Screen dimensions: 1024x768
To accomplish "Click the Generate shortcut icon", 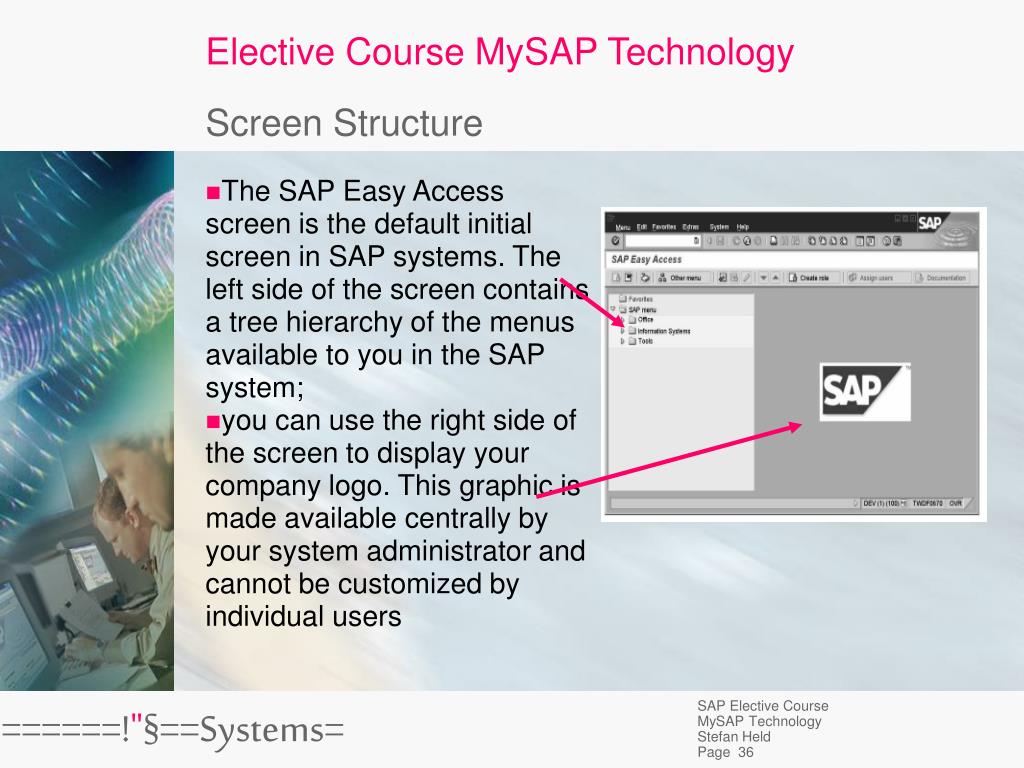I will (871, 241).
